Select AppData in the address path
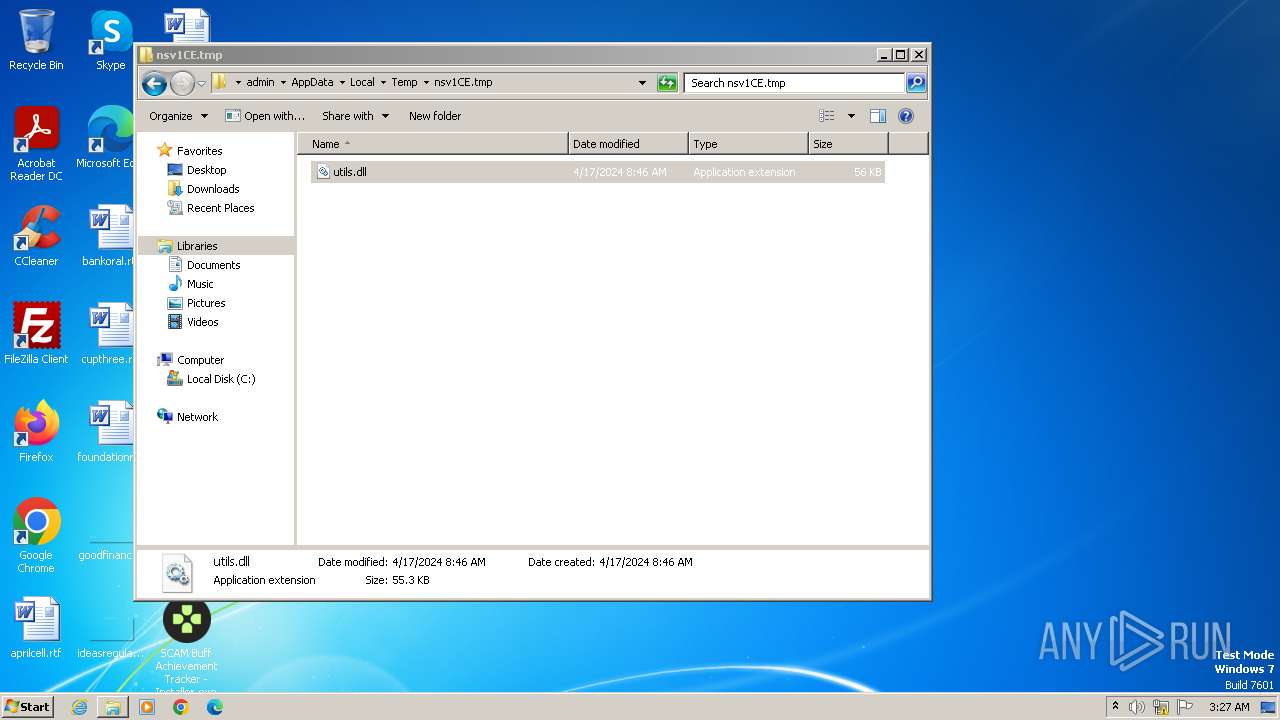 (312, 83)
